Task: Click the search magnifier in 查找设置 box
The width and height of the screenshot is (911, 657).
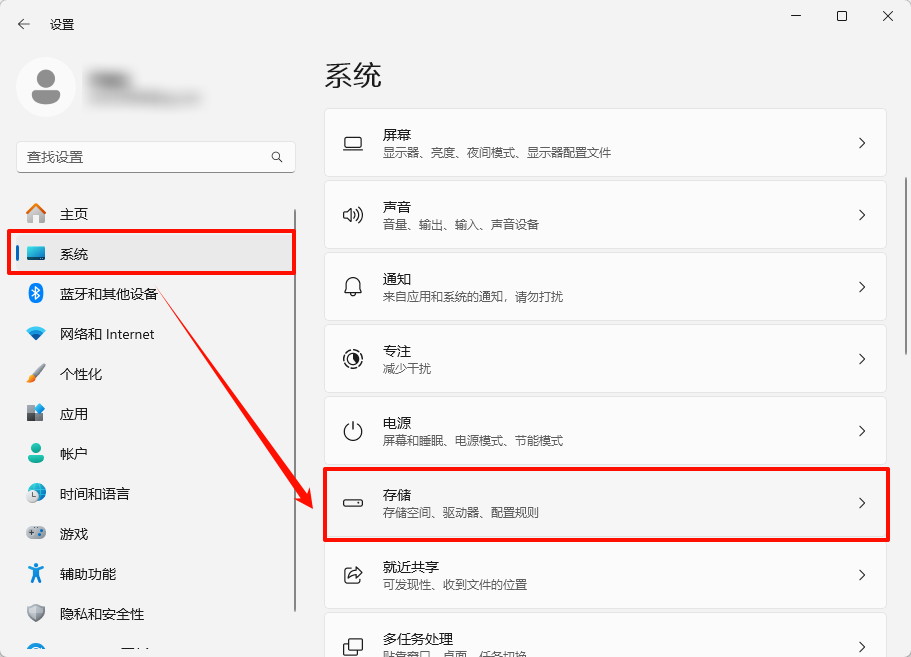Action: [x=277, y=157]
